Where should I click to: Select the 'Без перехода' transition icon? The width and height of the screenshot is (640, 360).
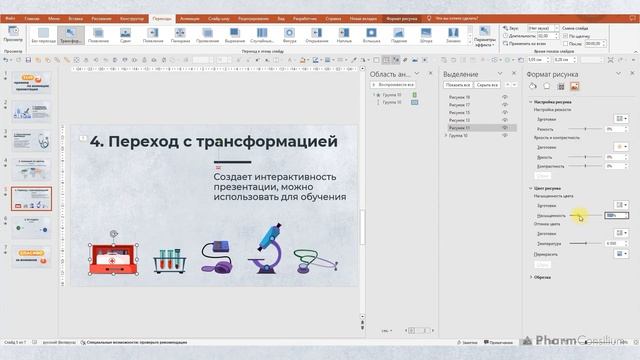(43, 33)
